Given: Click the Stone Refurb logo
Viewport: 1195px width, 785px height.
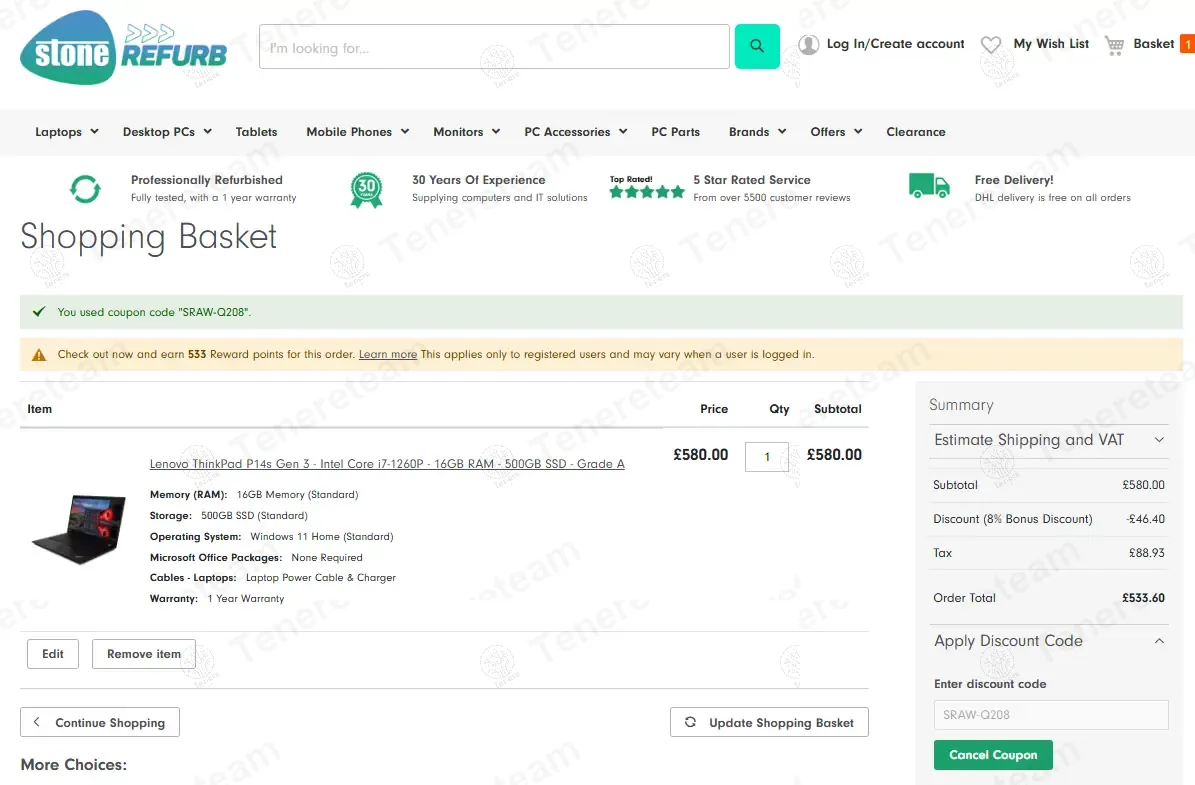Looking at the screenshot, I should point(123,47).
